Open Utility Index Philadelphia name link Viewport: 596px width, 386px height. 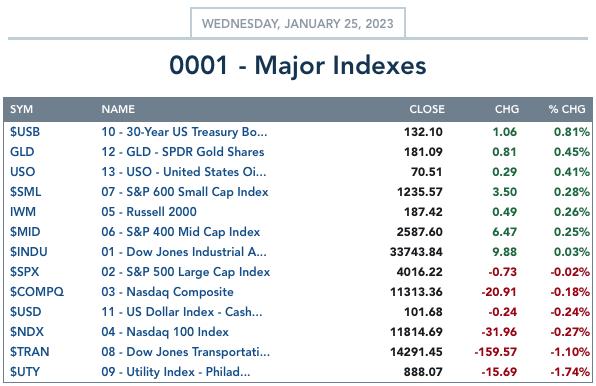[176, 372]
